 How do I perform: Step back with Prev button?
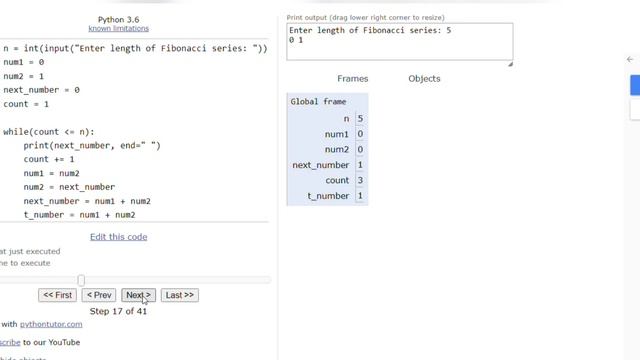pos(99,295)
